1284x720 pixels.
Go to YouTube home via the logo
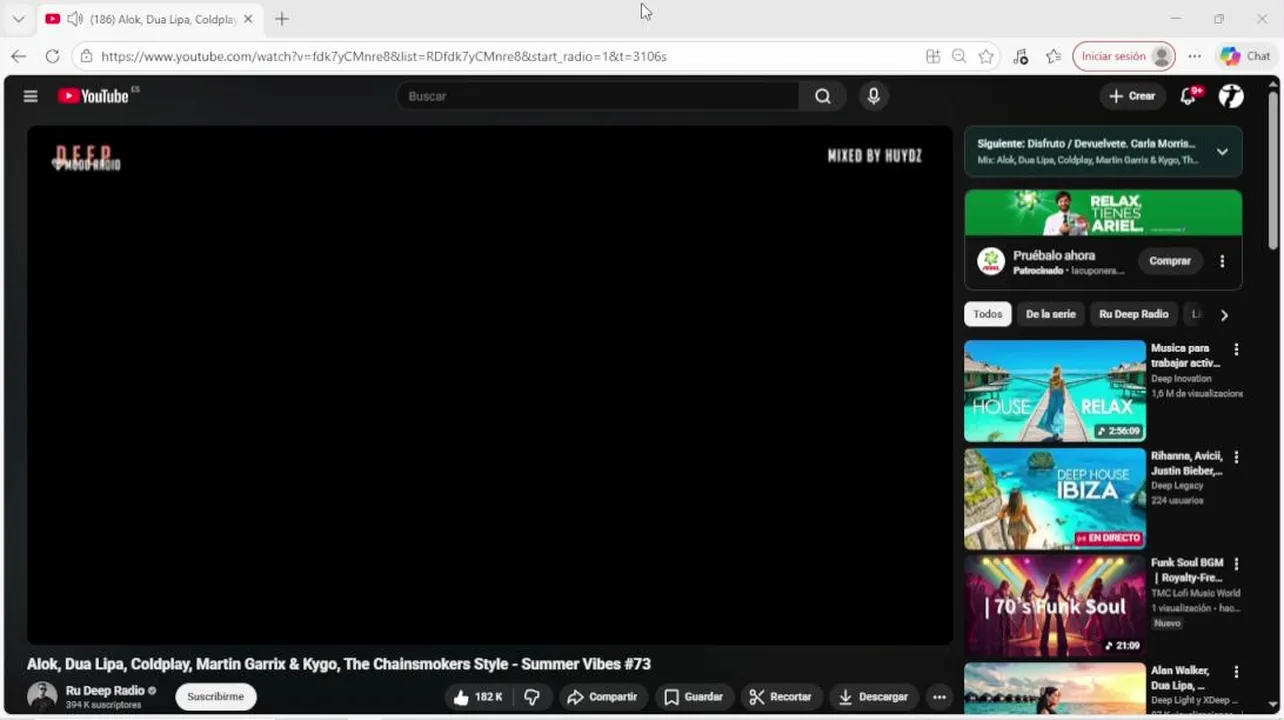(x=93, y=96)
